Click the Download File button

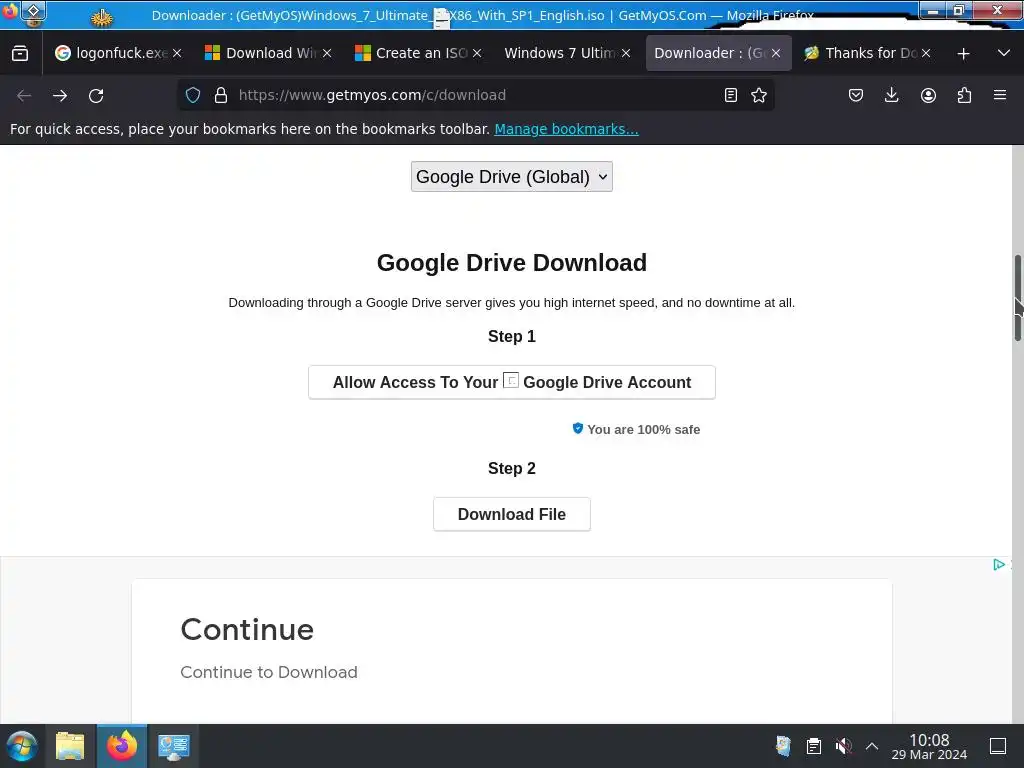point(511,515)
